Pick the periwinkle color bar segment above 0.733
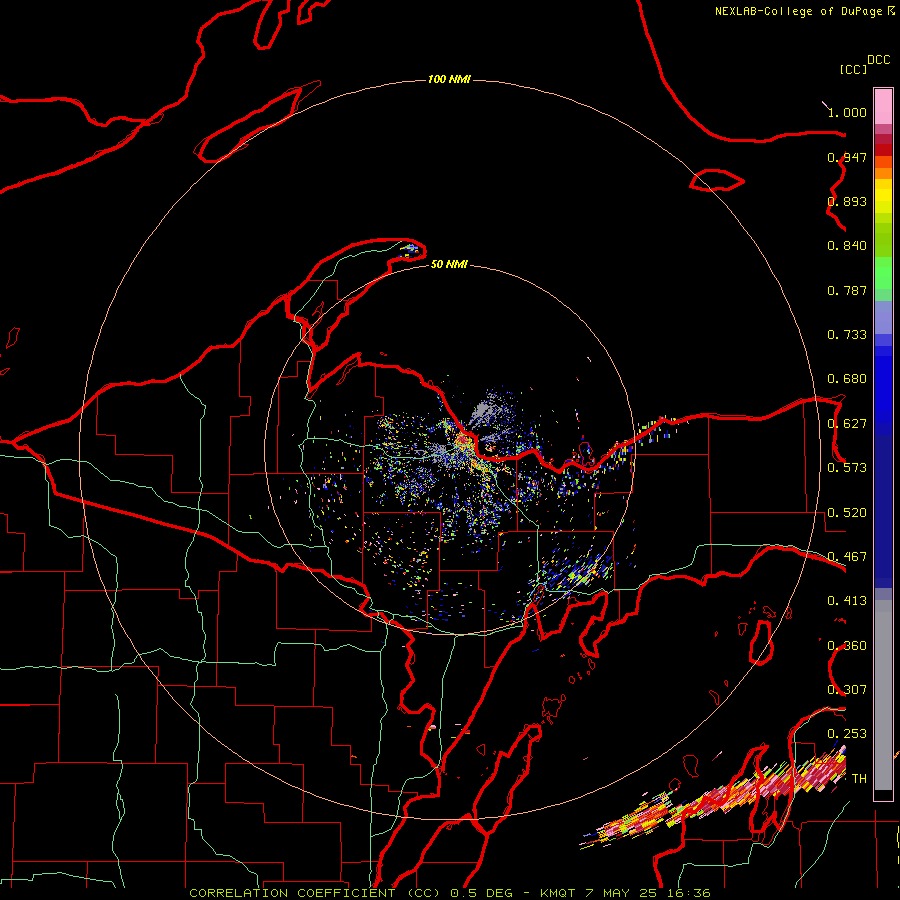The width and height of the screenshot is (900, 900). (883, 317)
